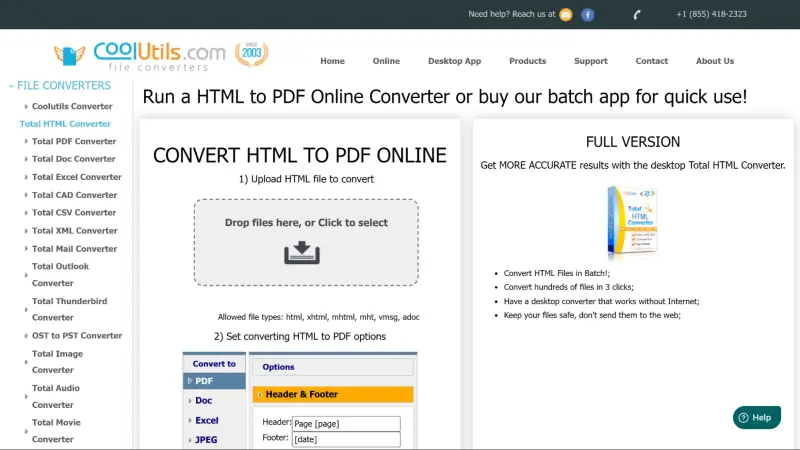Click the question mark Help button

(x=757, y=417)
